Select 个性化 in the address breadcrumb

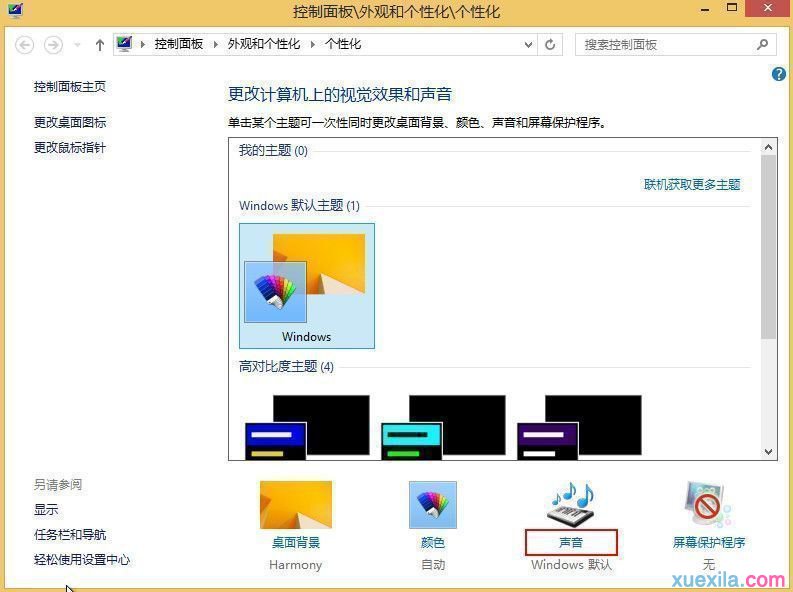point(343,44)
